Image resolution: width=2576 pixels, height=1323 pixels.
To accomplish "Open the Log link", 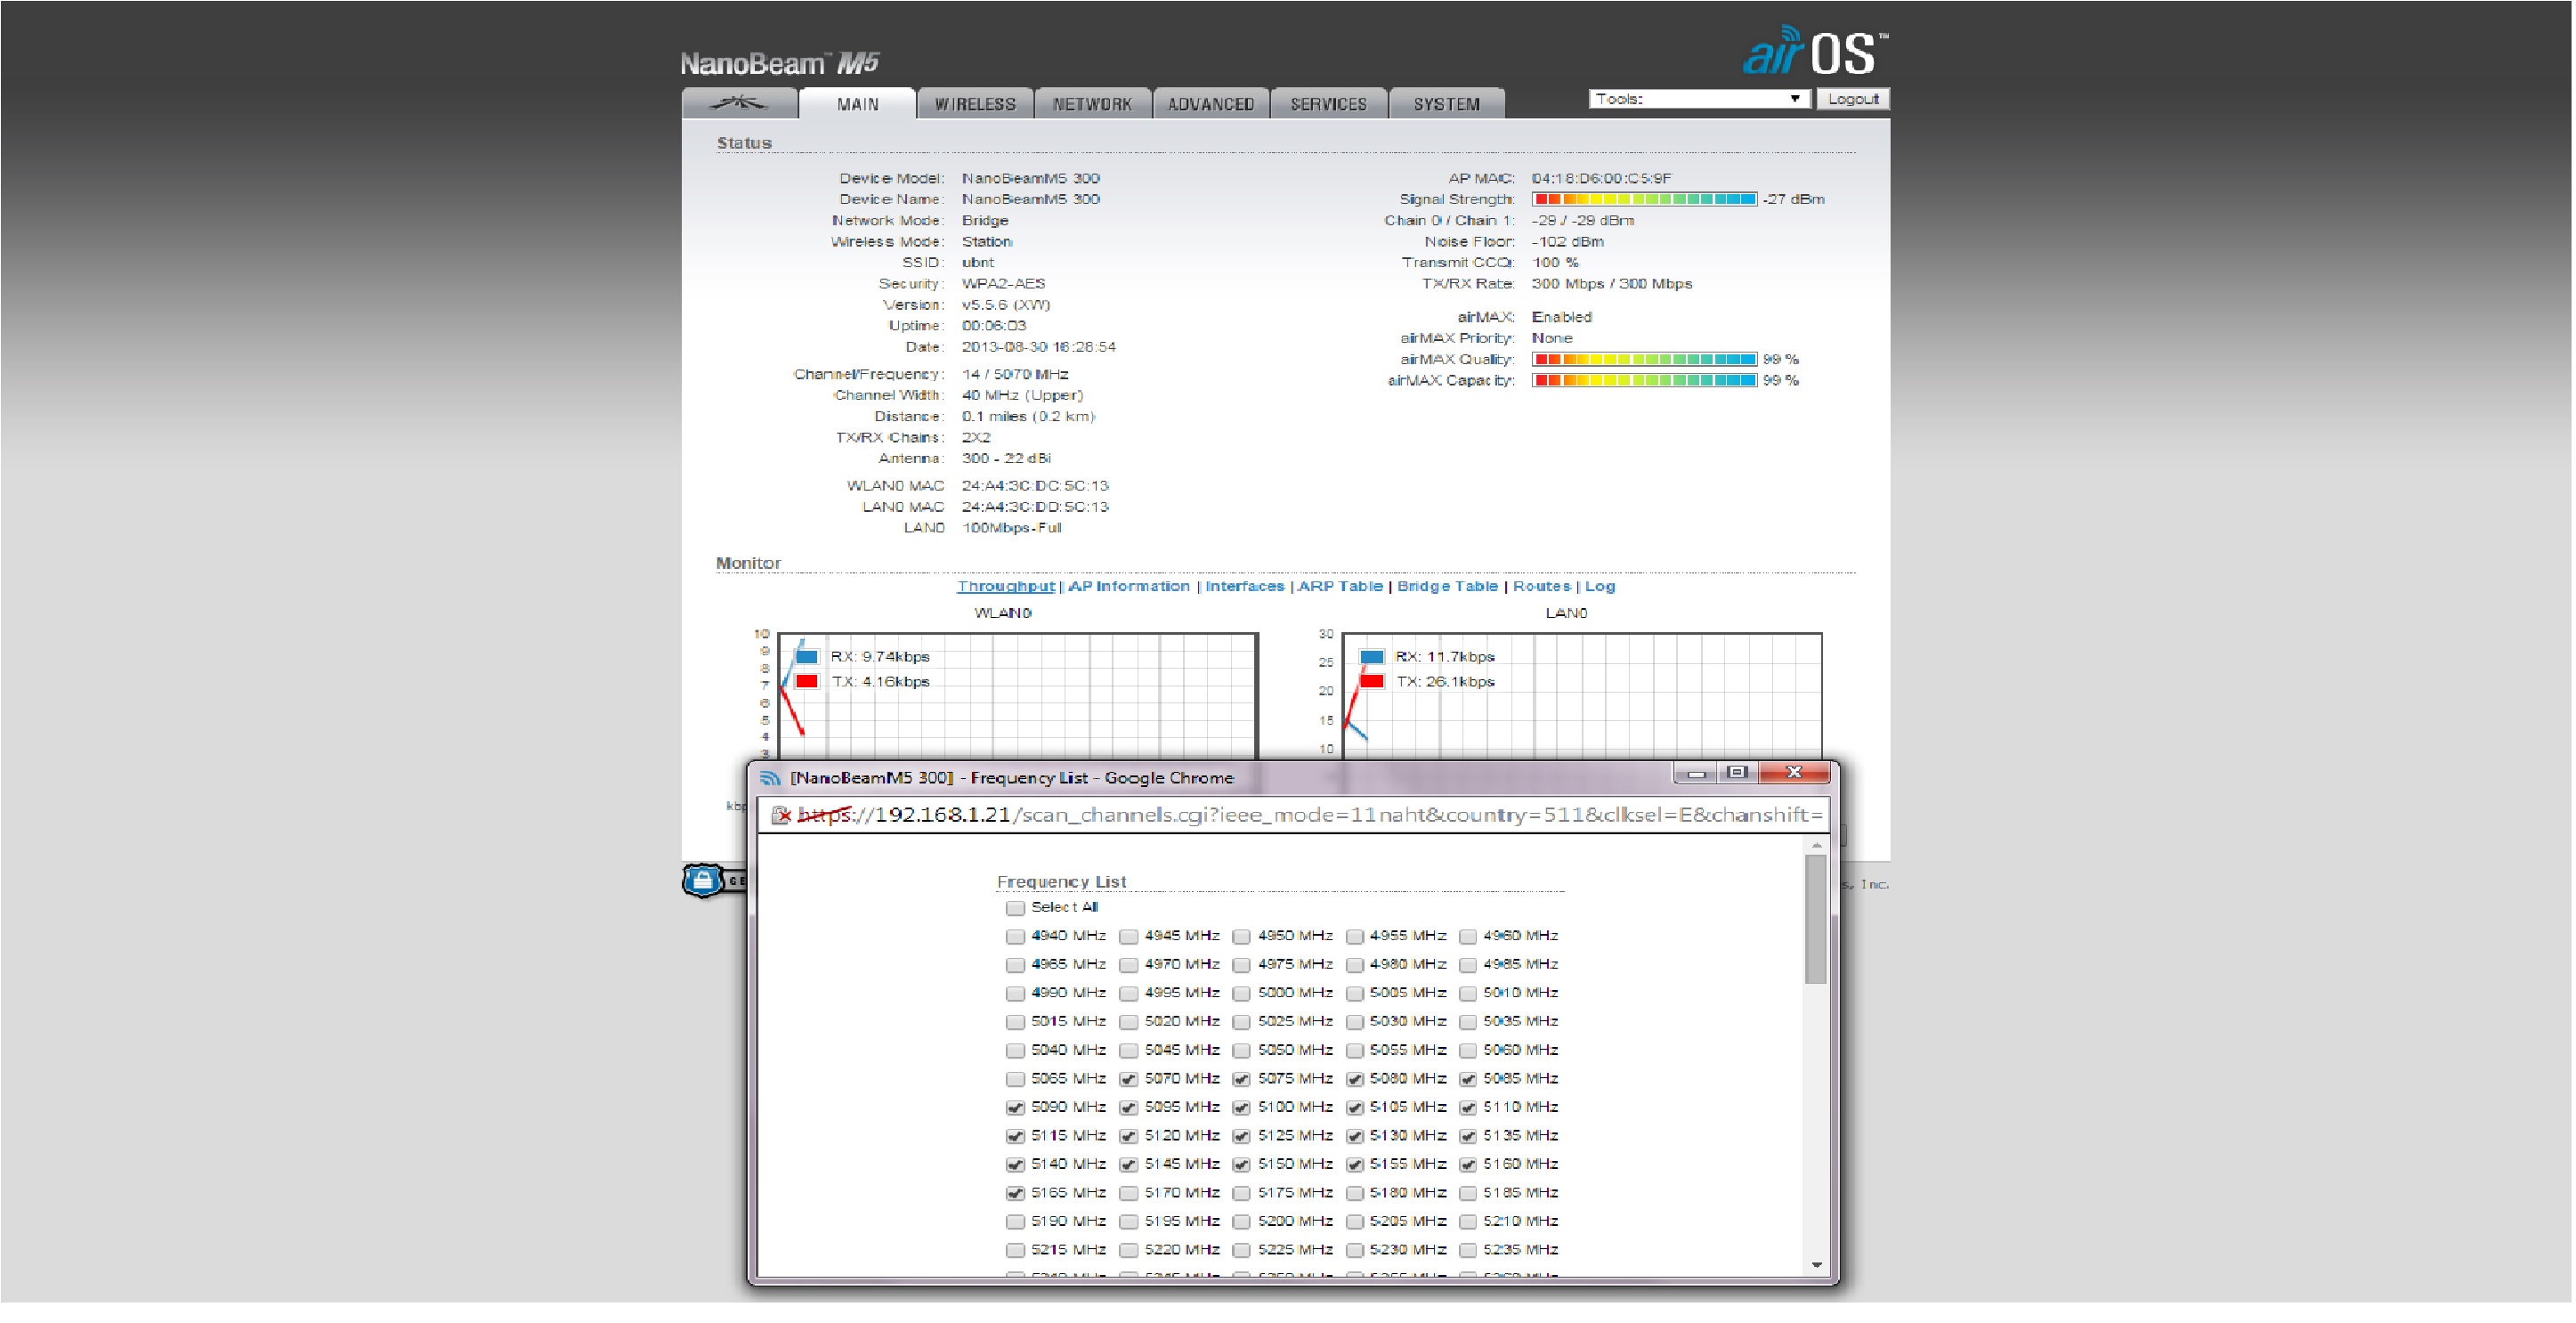I will coord(1599,586).
